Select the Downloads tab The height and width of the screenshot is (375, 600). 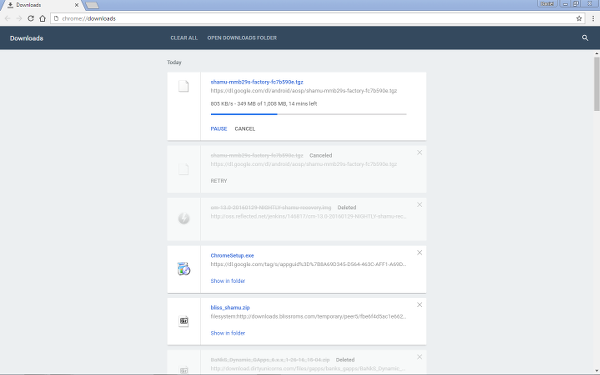coord(41,5)
